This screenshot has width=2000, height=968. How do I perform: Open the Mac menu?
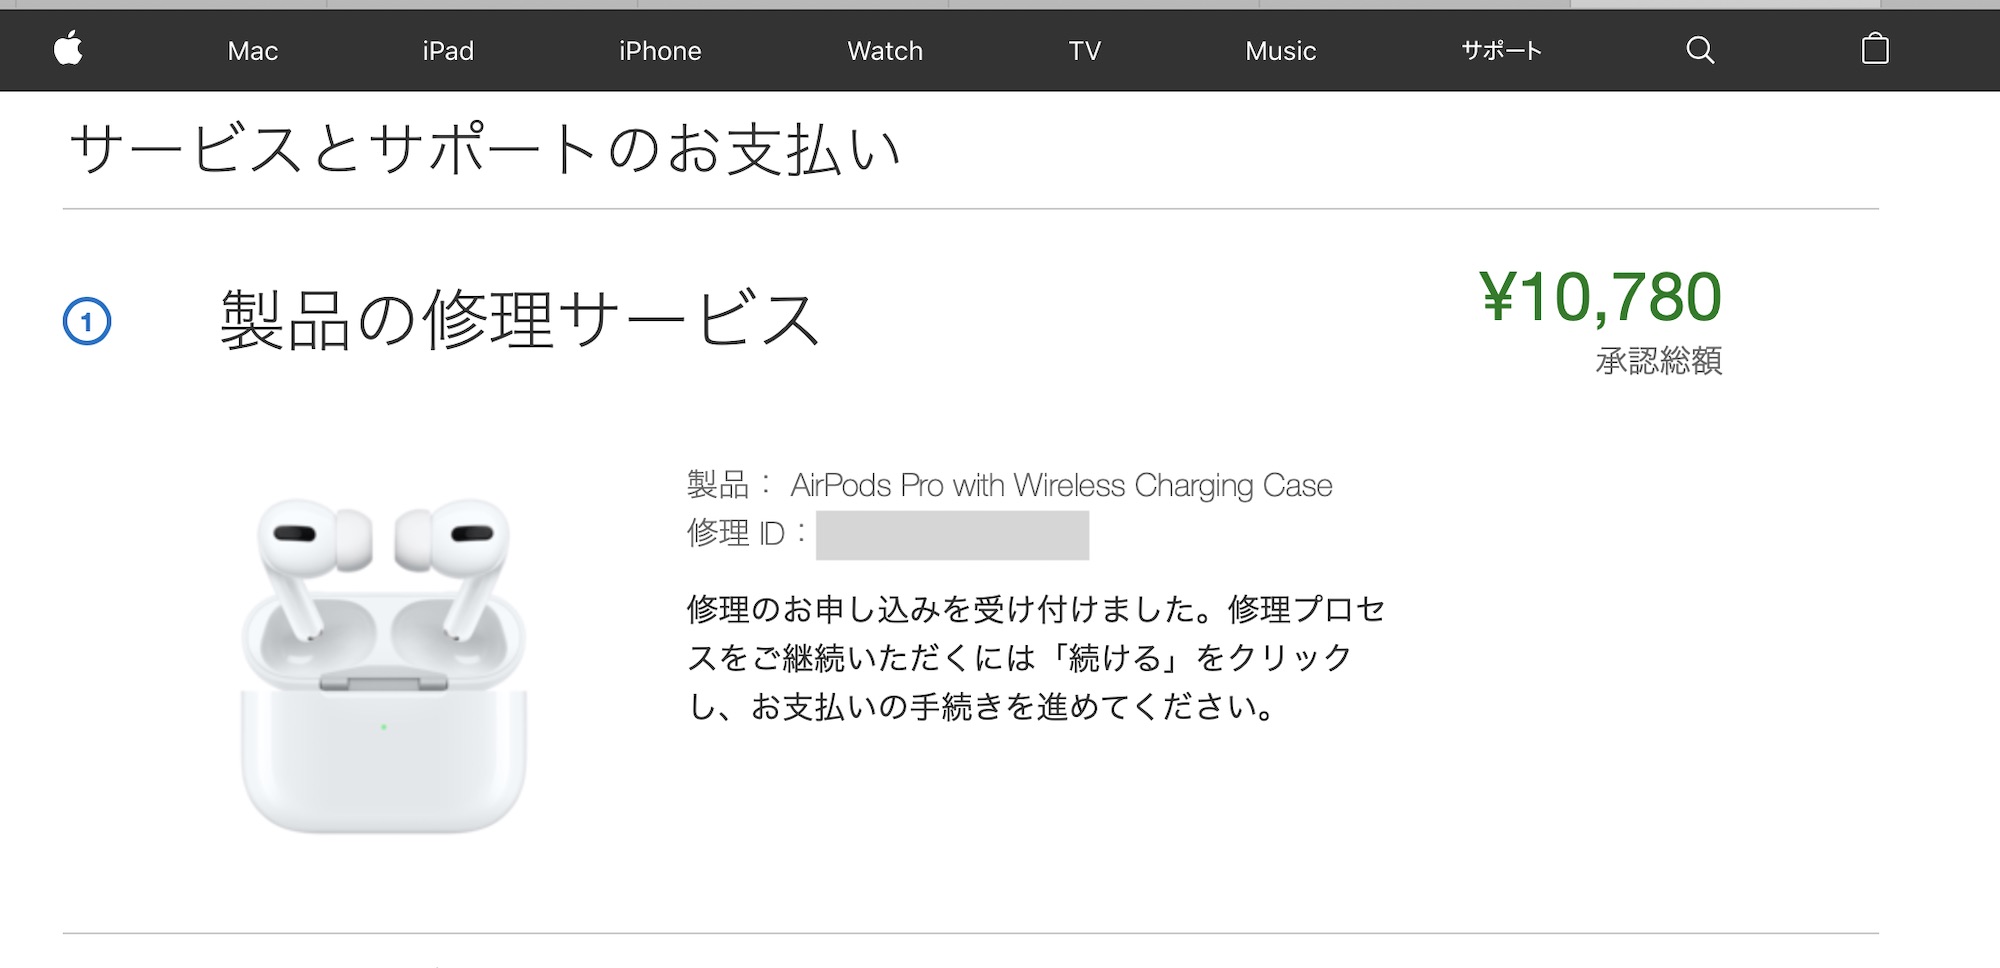tap(253, 51)
